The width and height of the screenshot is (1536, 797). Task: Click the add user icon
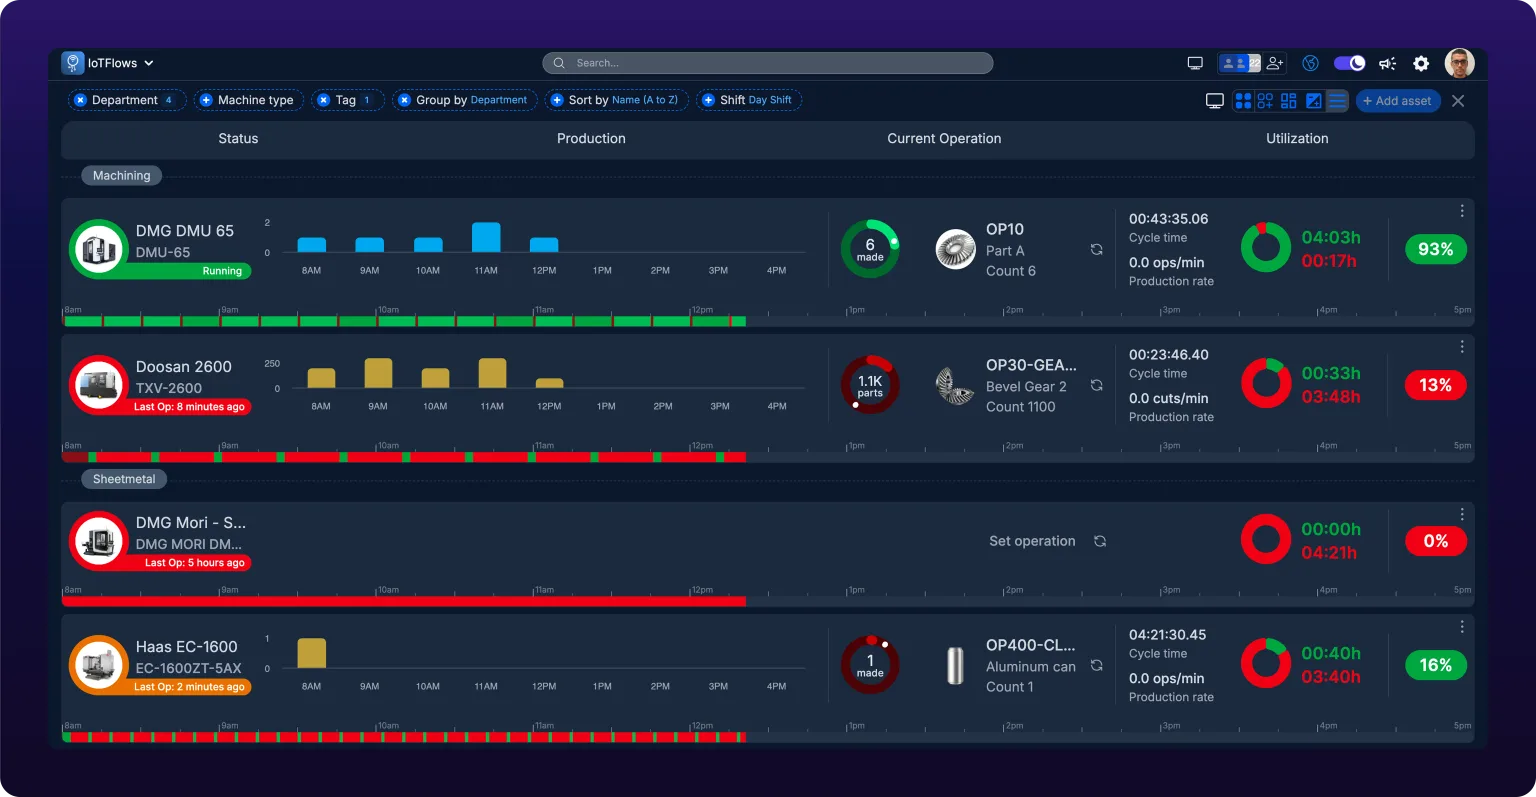[x=1275, y=63]
